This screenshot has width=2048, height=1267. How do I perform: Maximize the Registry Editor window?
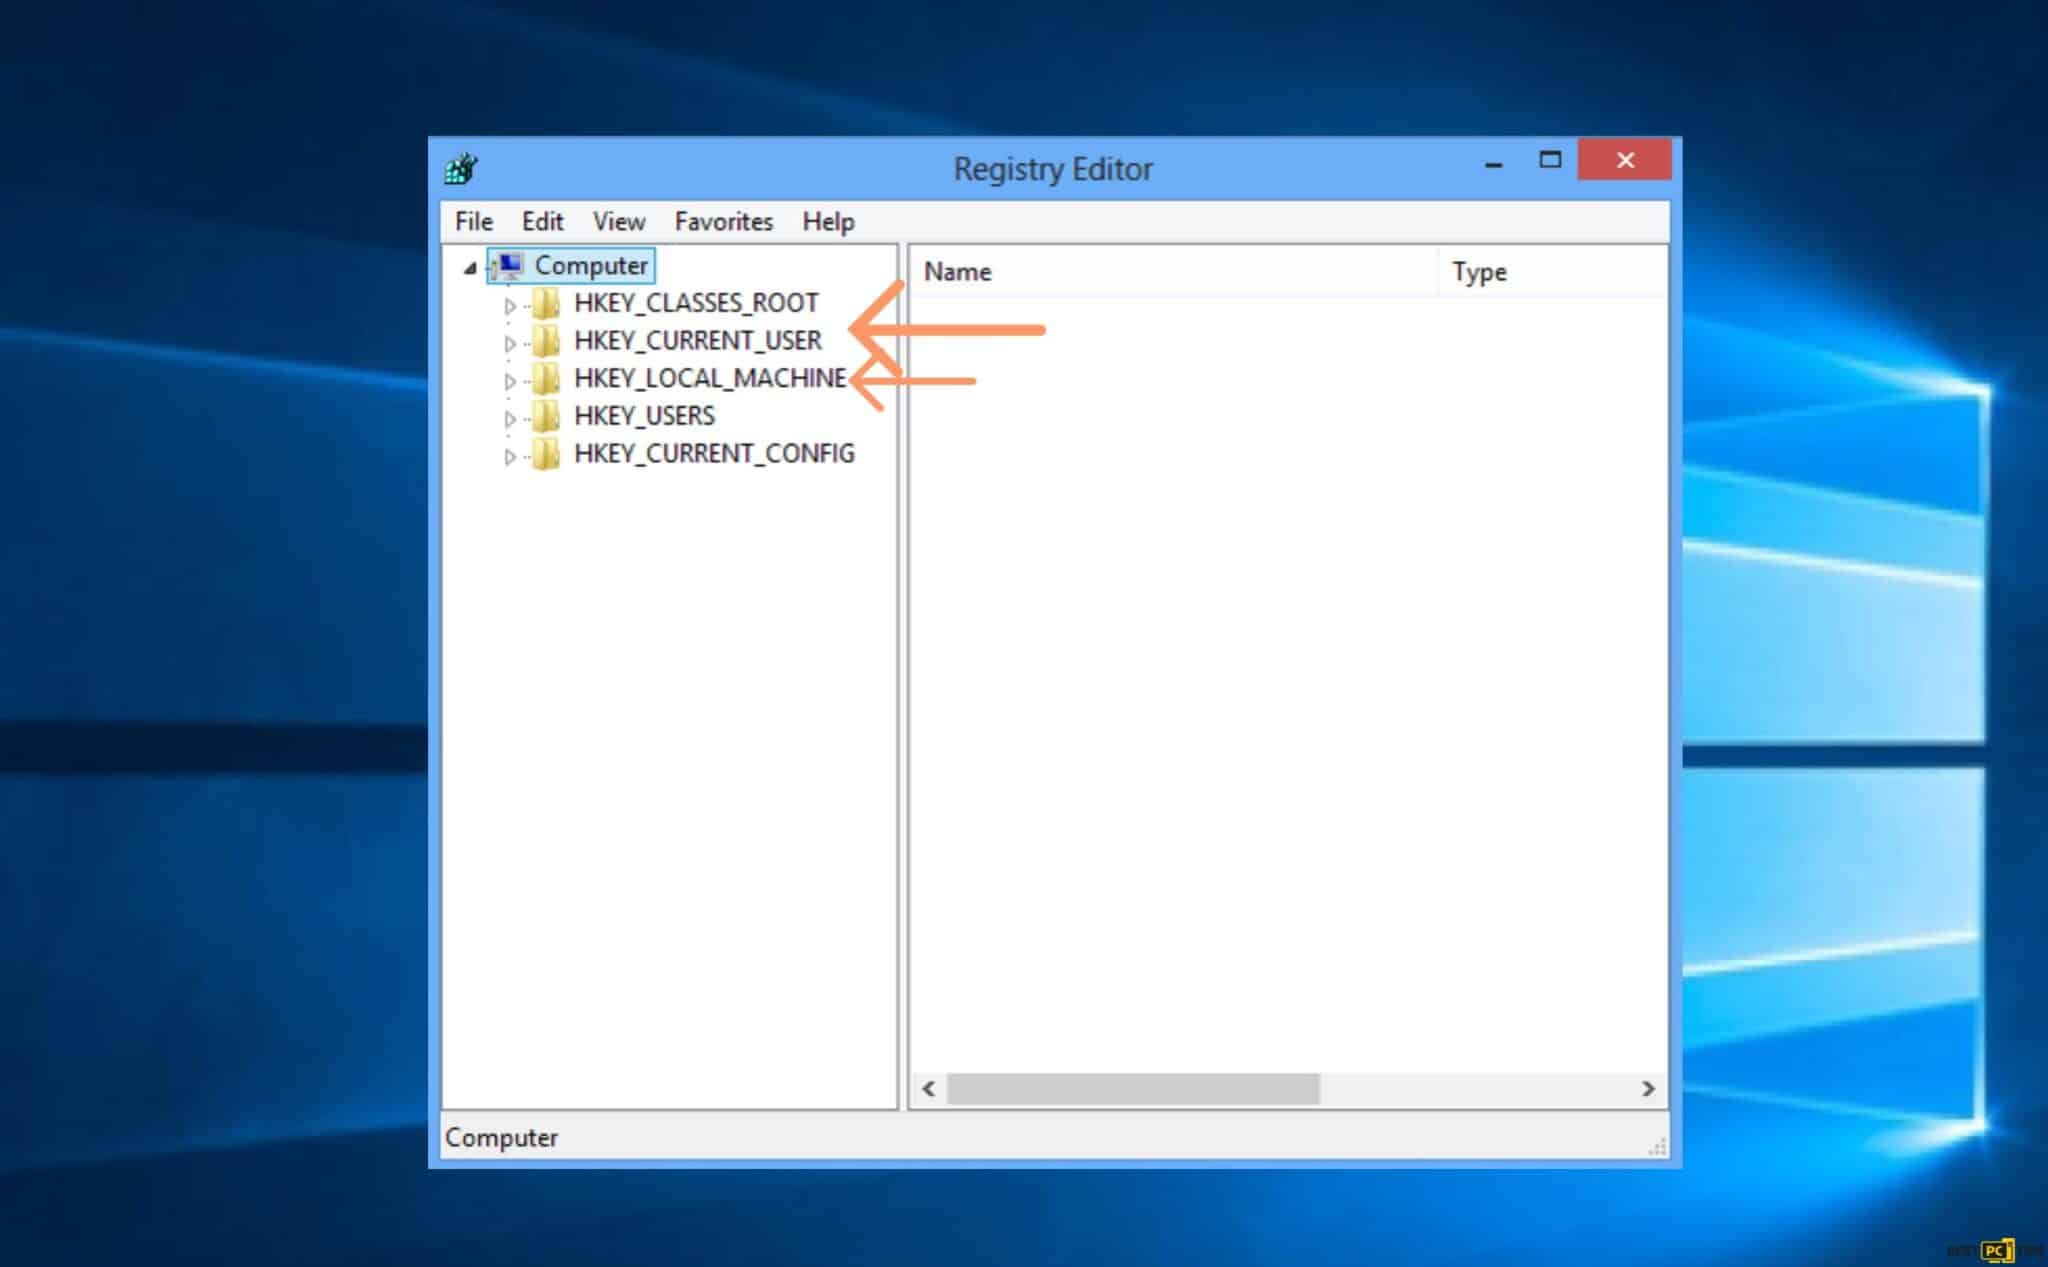pyautogui.click(x=1550, y=160)
